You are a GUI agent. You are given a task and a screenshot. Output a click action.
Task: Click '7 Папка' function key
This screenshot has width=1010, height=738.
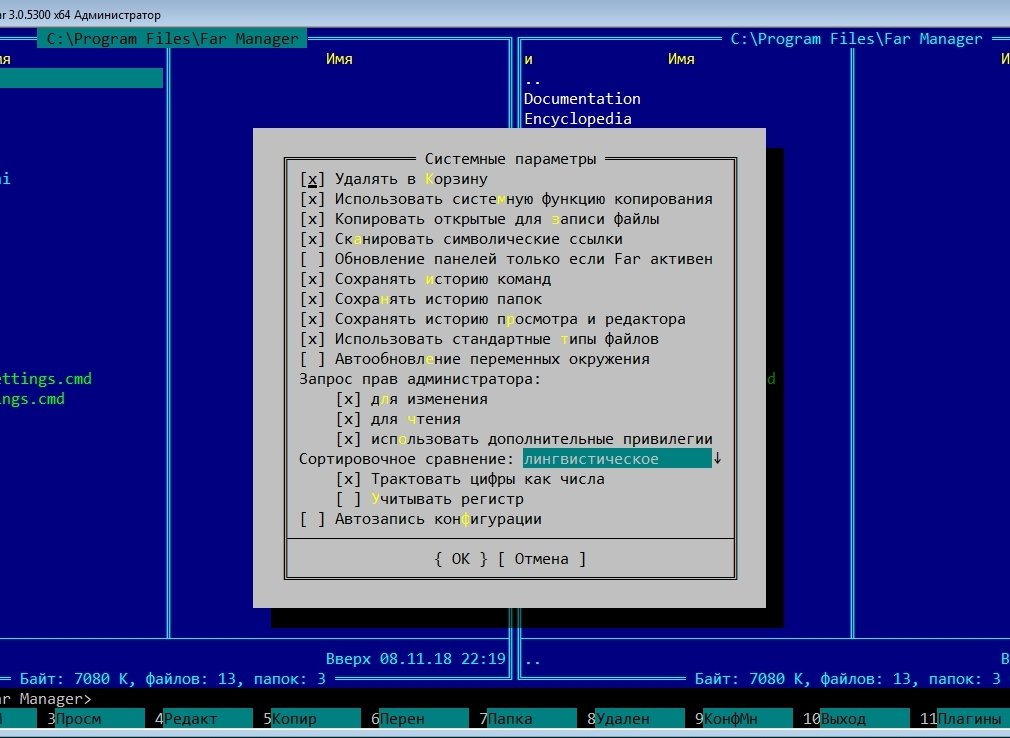528,718
